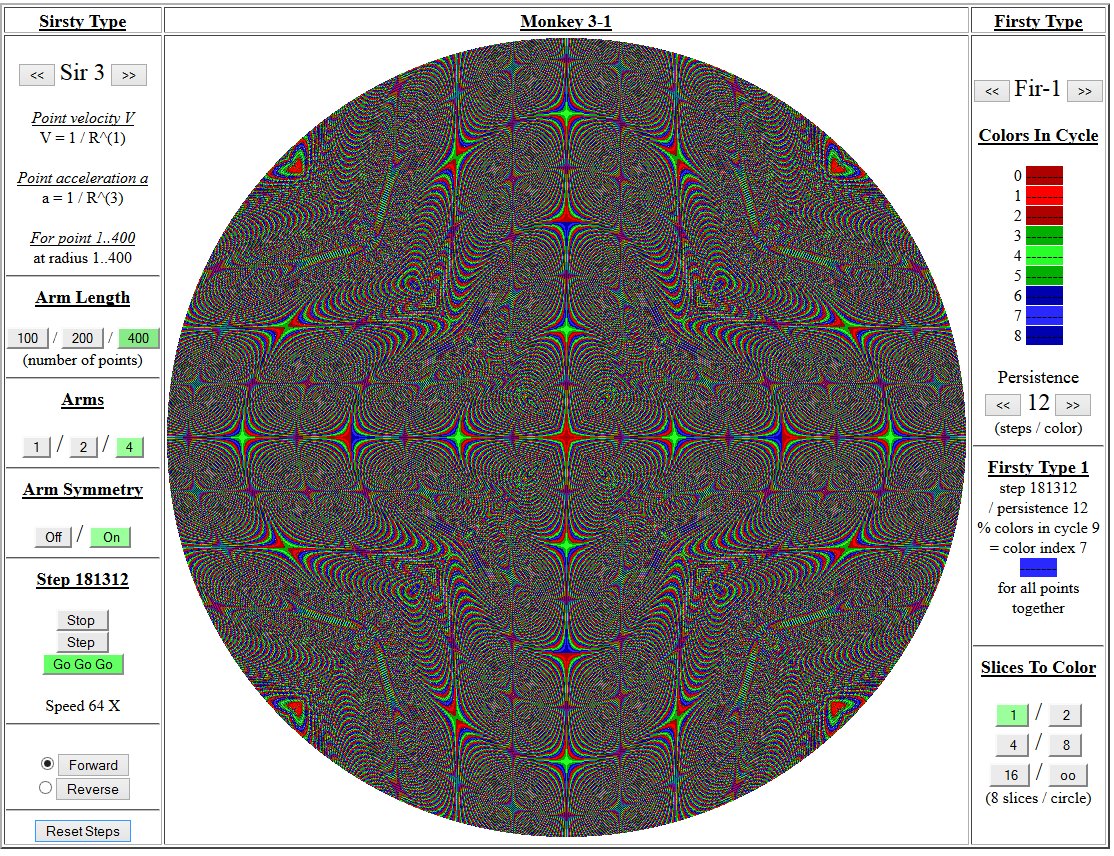This screenshot has width=1114, height=856.
Task: Increase the Persistence value
Action: (x=1073, y=405)
